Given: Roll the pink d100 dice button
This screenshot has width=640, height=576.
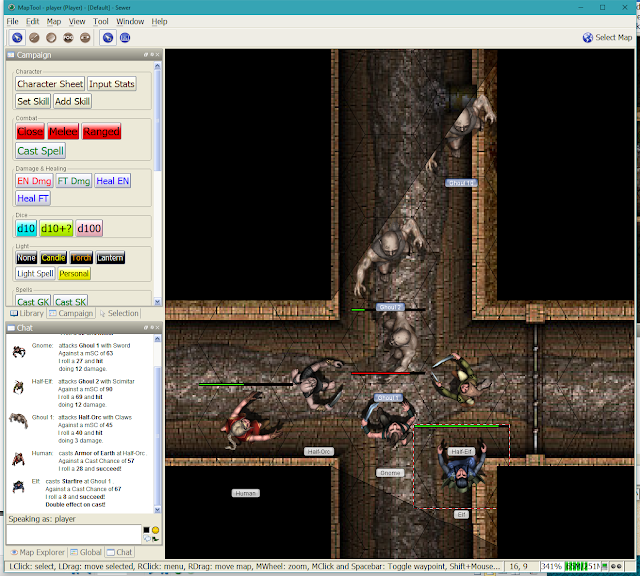Looking at the screenshot, I should [89, 228].
